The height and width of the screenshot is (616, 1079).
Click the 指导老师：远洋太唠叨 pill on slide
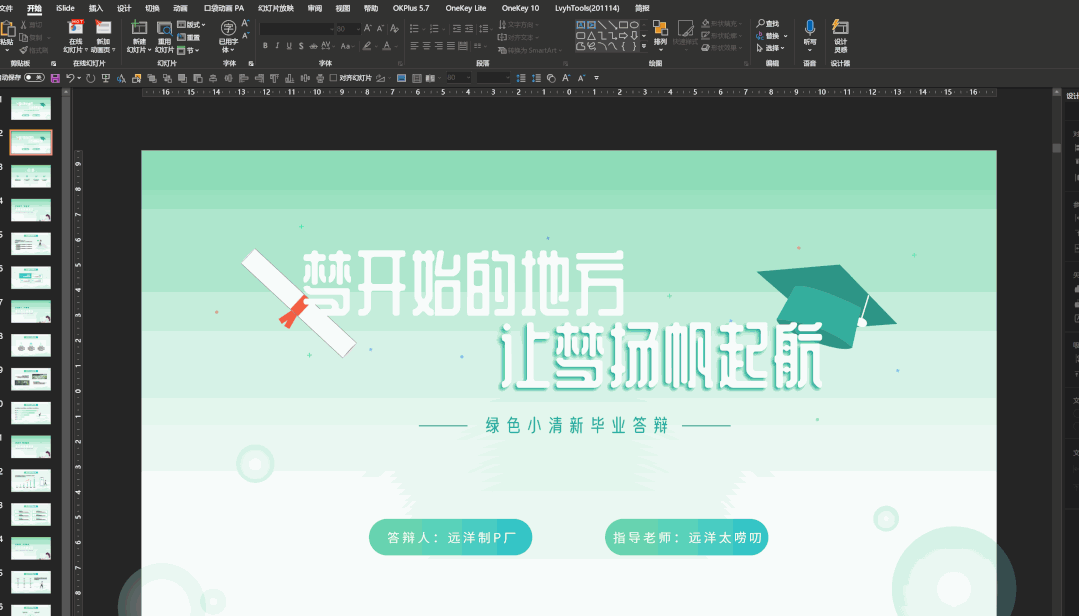pos(687,538)
